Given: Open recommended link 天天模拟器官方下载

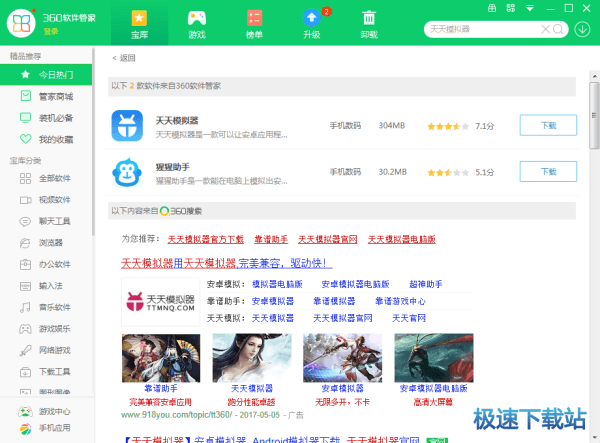Looking at the screenshot, I should (x=205, y=239).
